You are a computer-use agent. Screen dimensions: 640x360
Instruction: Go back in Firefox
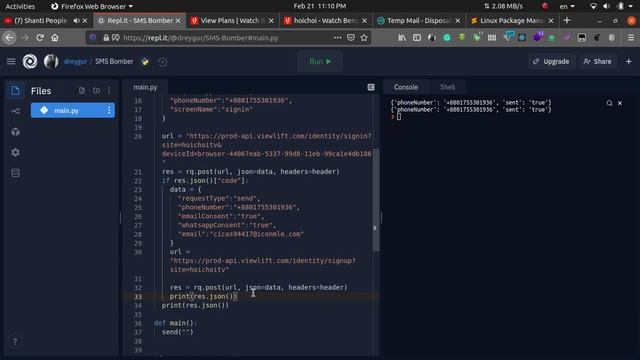(9, 38)
